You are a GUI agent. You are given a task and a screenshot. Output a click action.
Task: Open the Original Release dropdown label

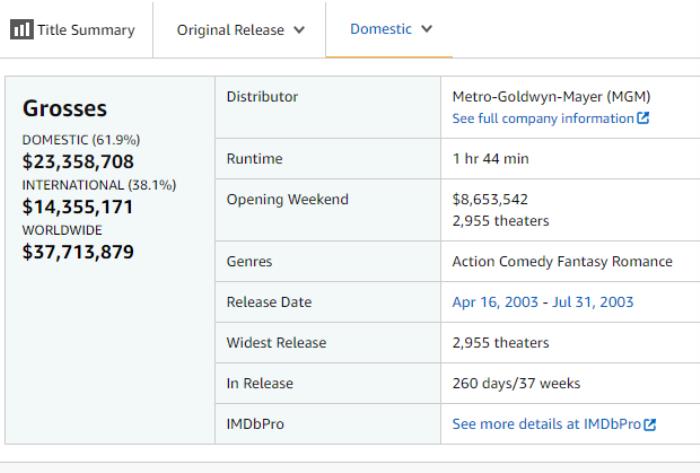pos(230,30)
